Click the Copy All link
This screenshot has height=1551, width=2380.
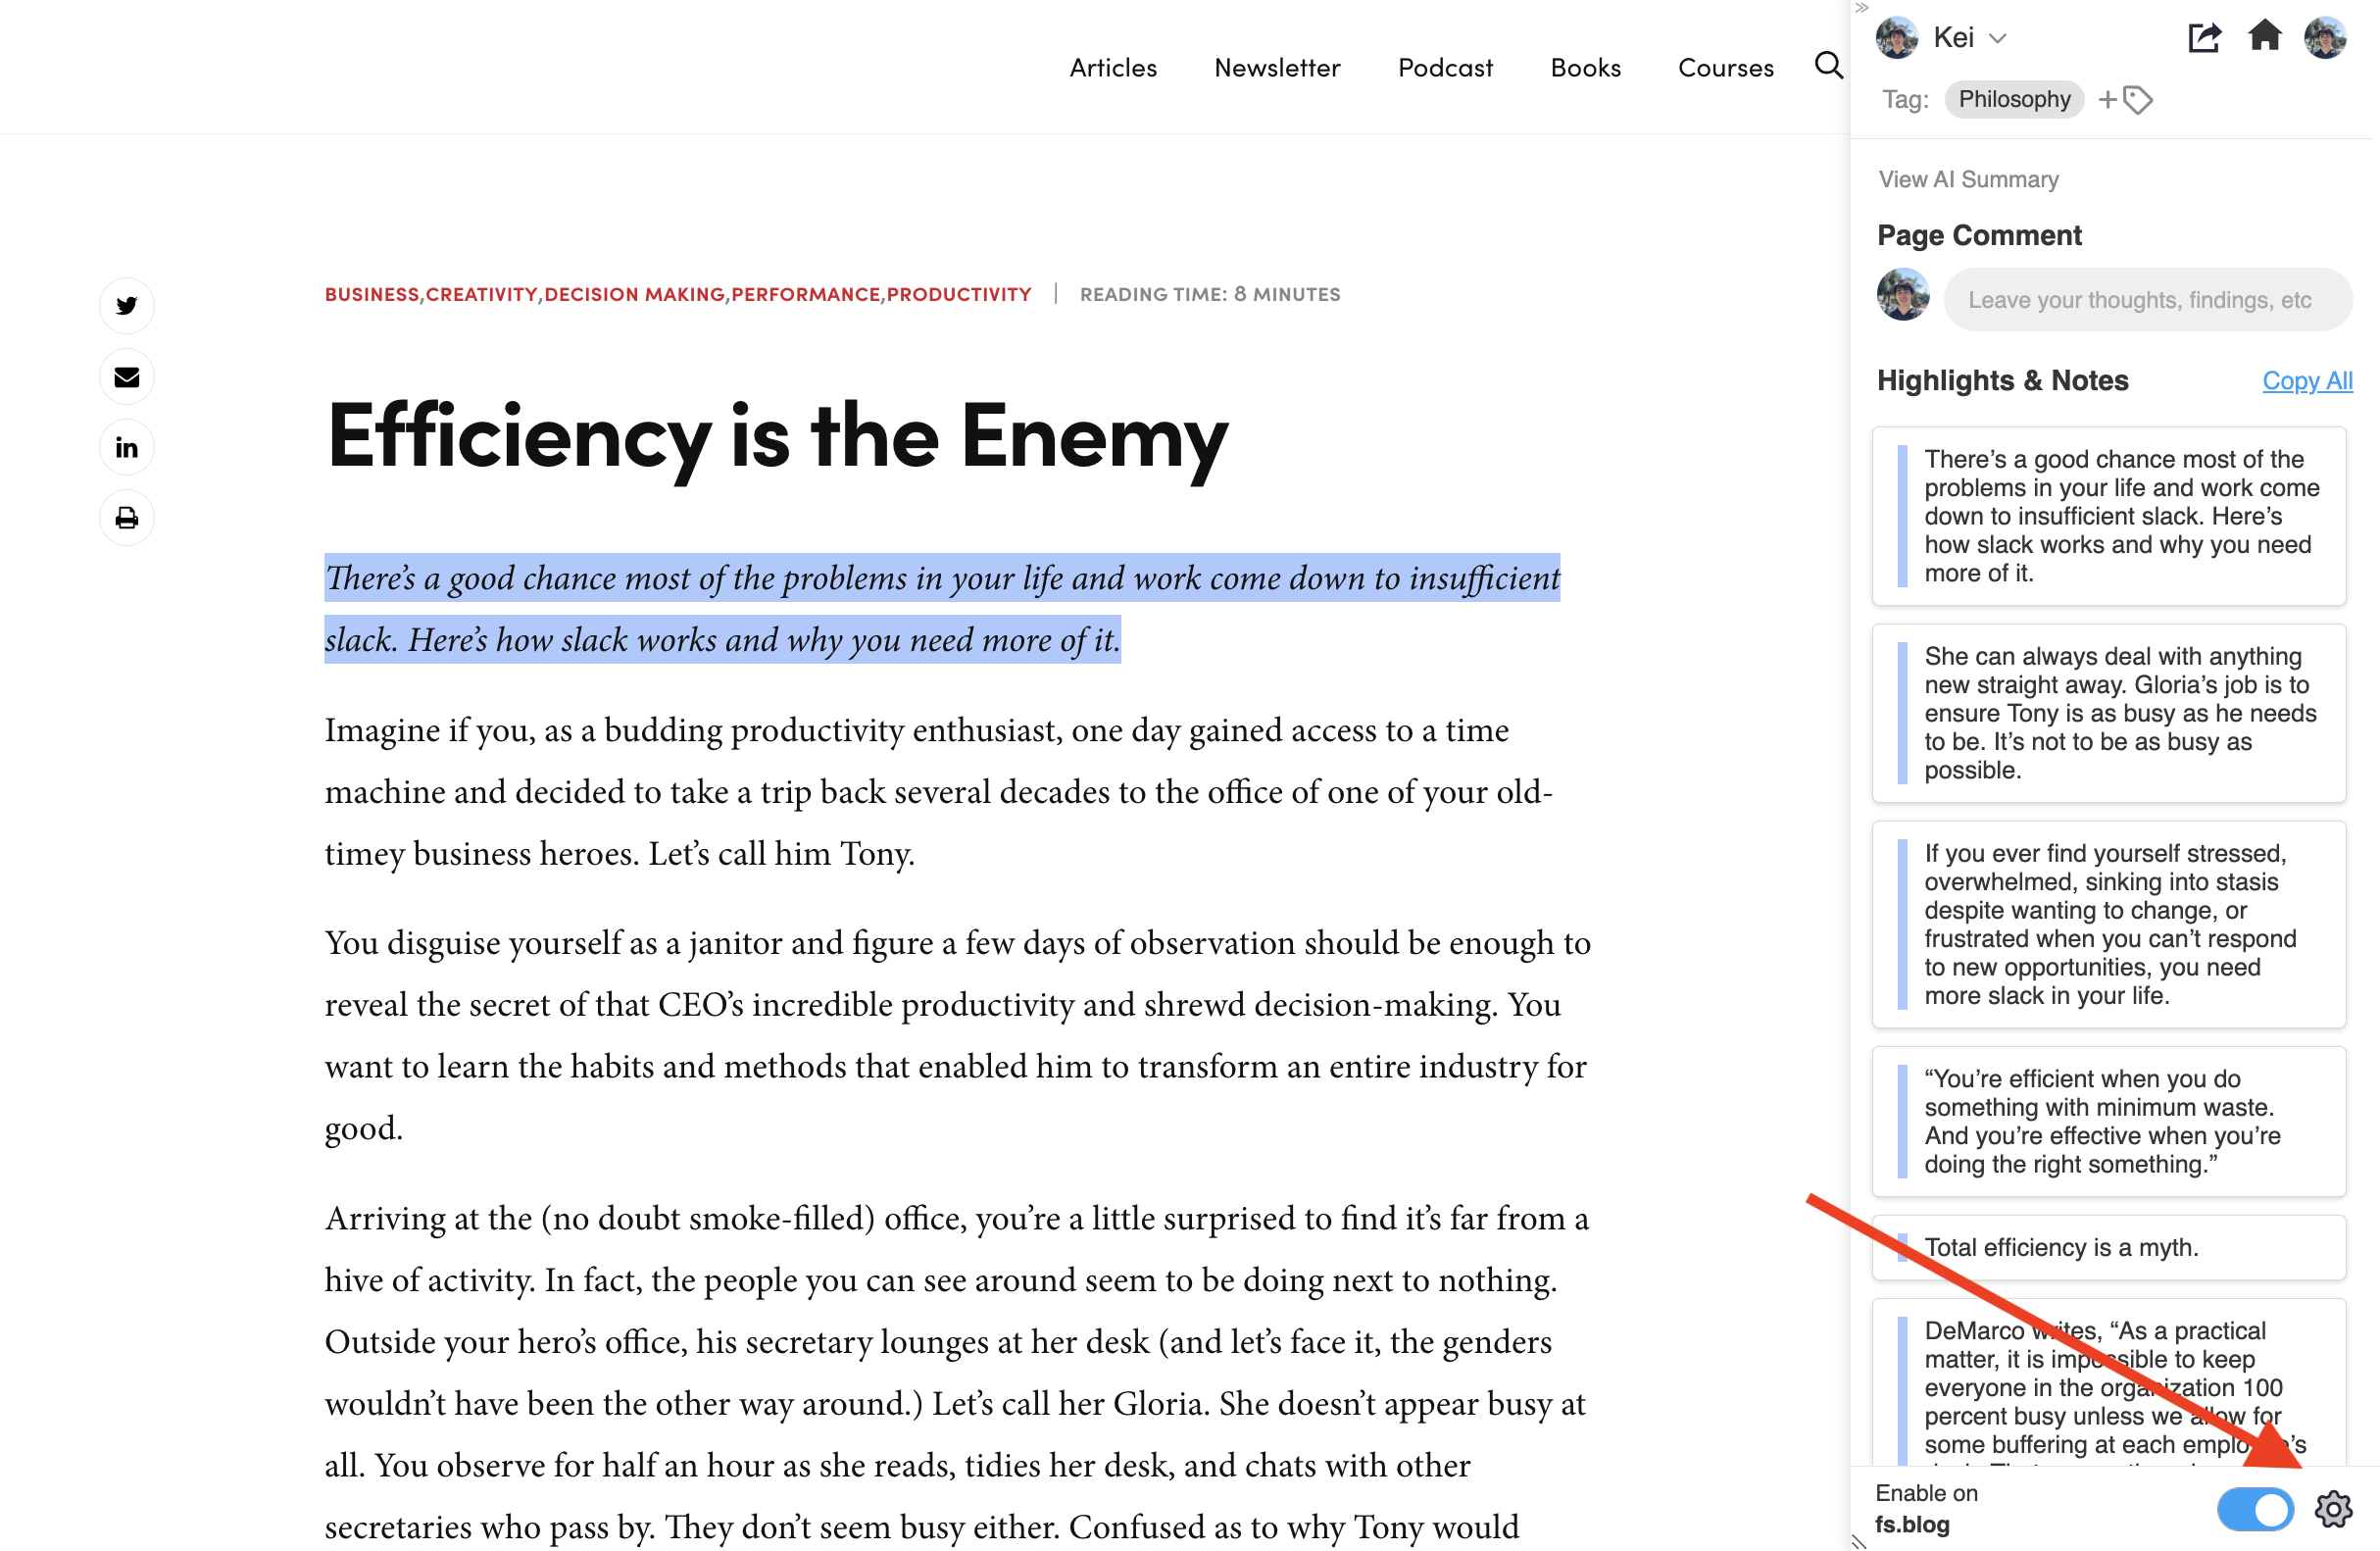click(2306, 381)
